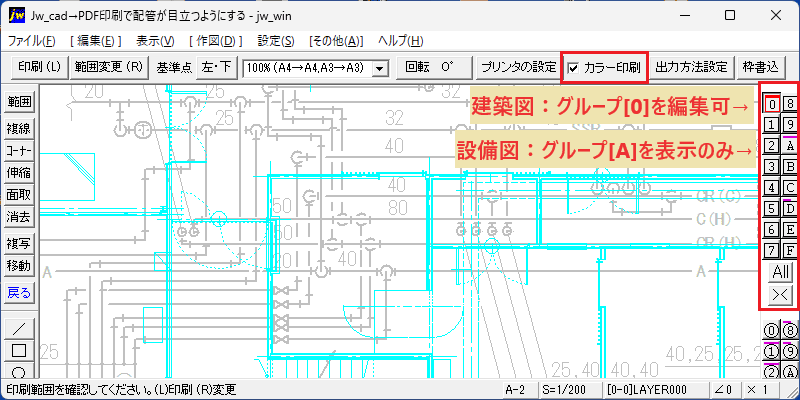This screenshot has width=800, height=400.
Task: Toggle circled layer 0 button
Action: pos(772,331)
